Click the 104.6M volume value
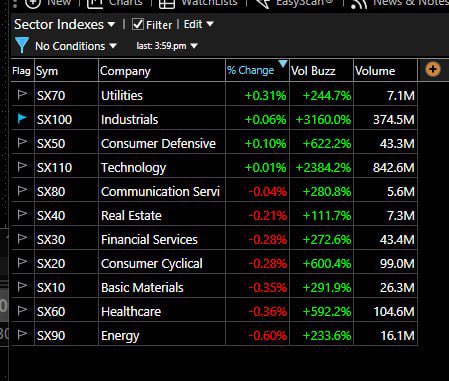 pos(394,312)
